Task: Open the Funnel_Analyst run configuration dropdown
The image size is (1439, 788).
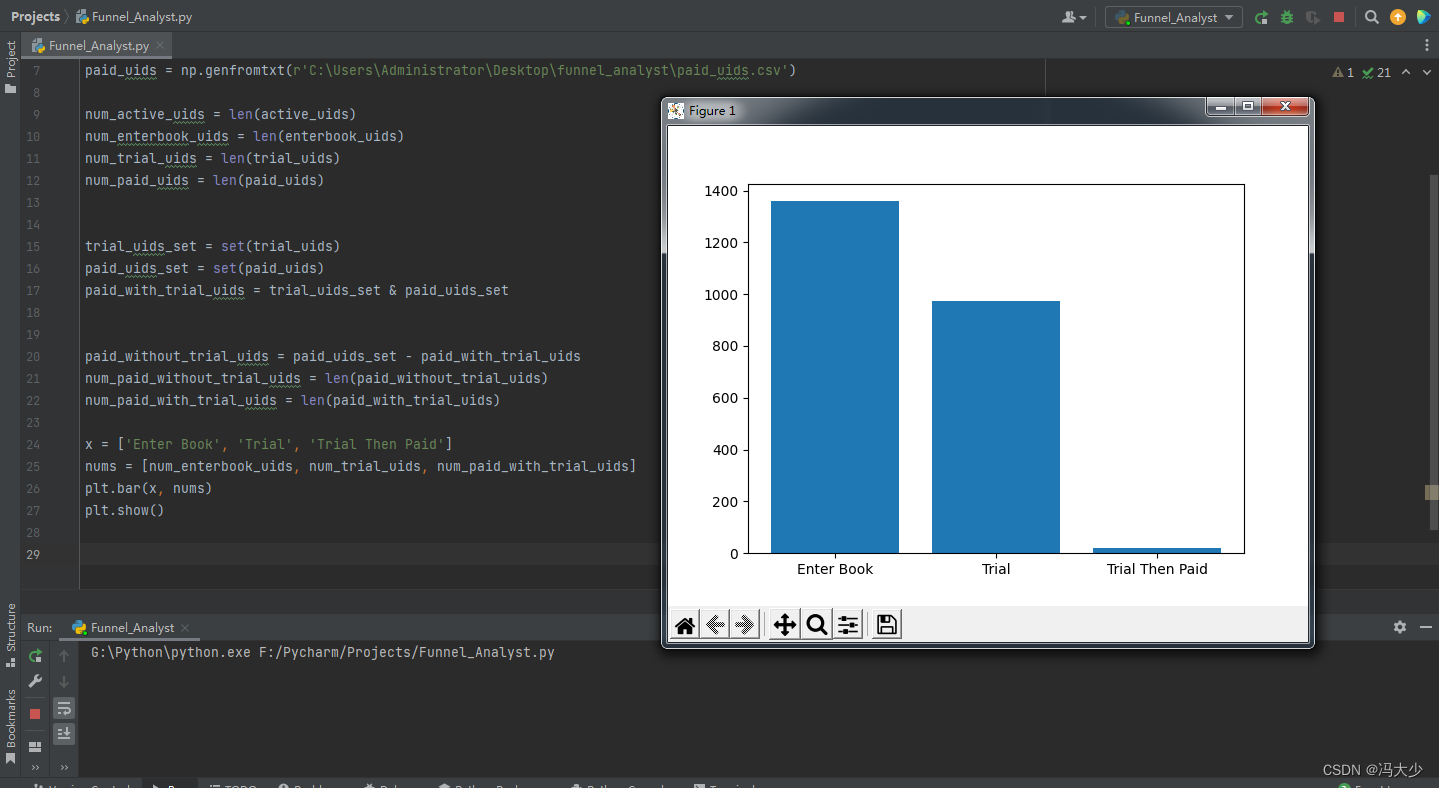Action: pyautogui.click(x=1174, y=17)
